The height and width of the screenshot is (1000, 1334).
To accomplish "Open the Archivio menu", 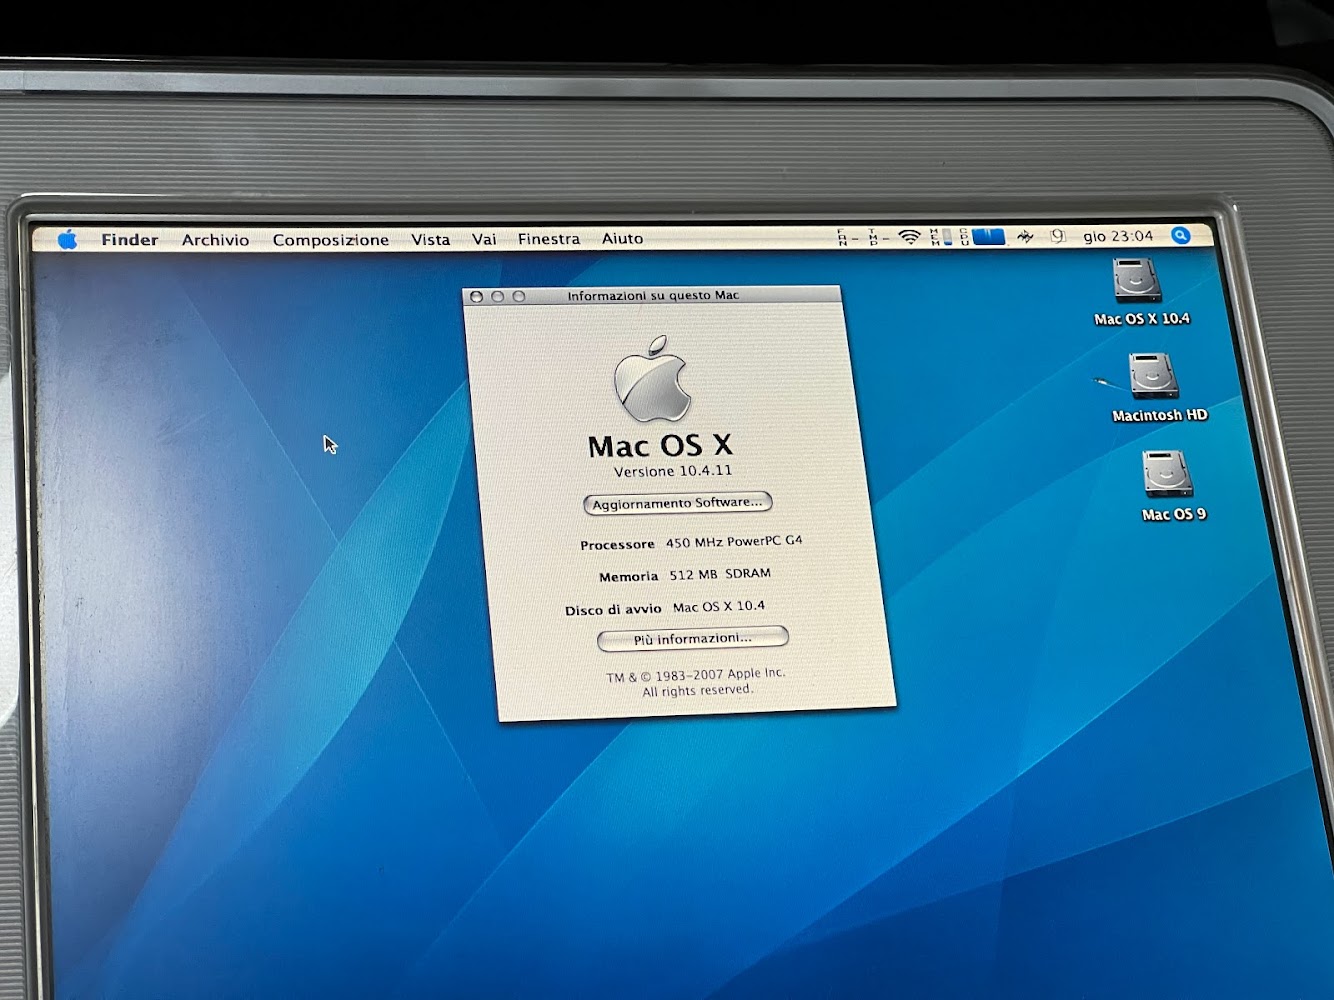I will (x=215, y=240).
